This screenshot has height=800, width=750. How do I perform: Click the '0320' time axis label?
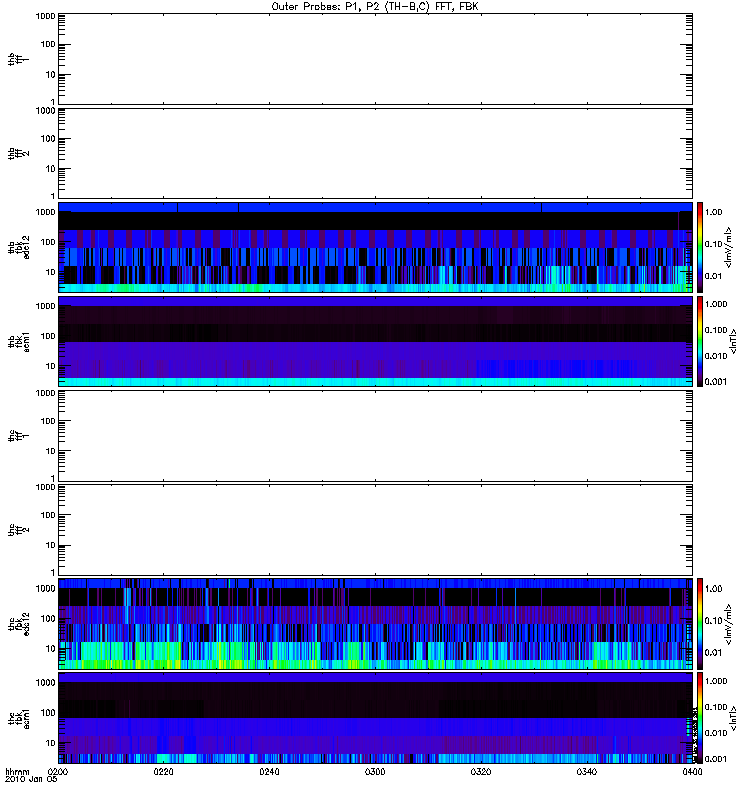pos(481,772)
